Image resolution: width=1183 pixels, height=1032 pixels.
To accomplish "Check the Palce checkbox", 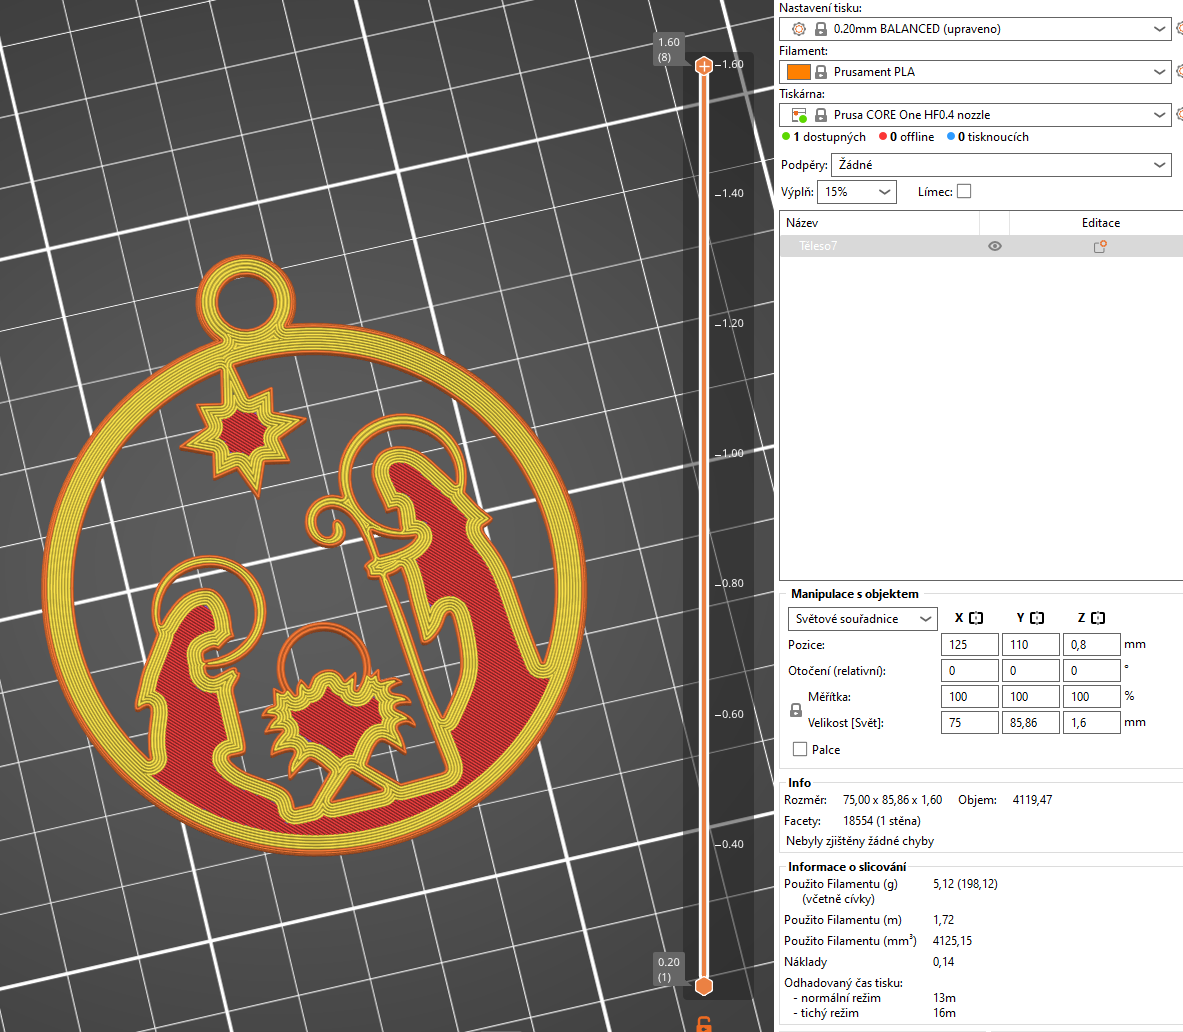I will (800, 749).
